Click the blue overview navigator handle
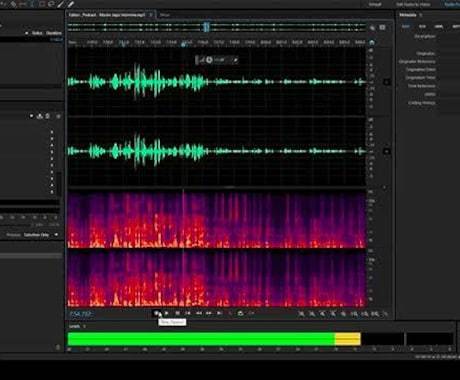The height and width of the screenshot is (380, 460). pyautogui.click(x=207, y=27)
